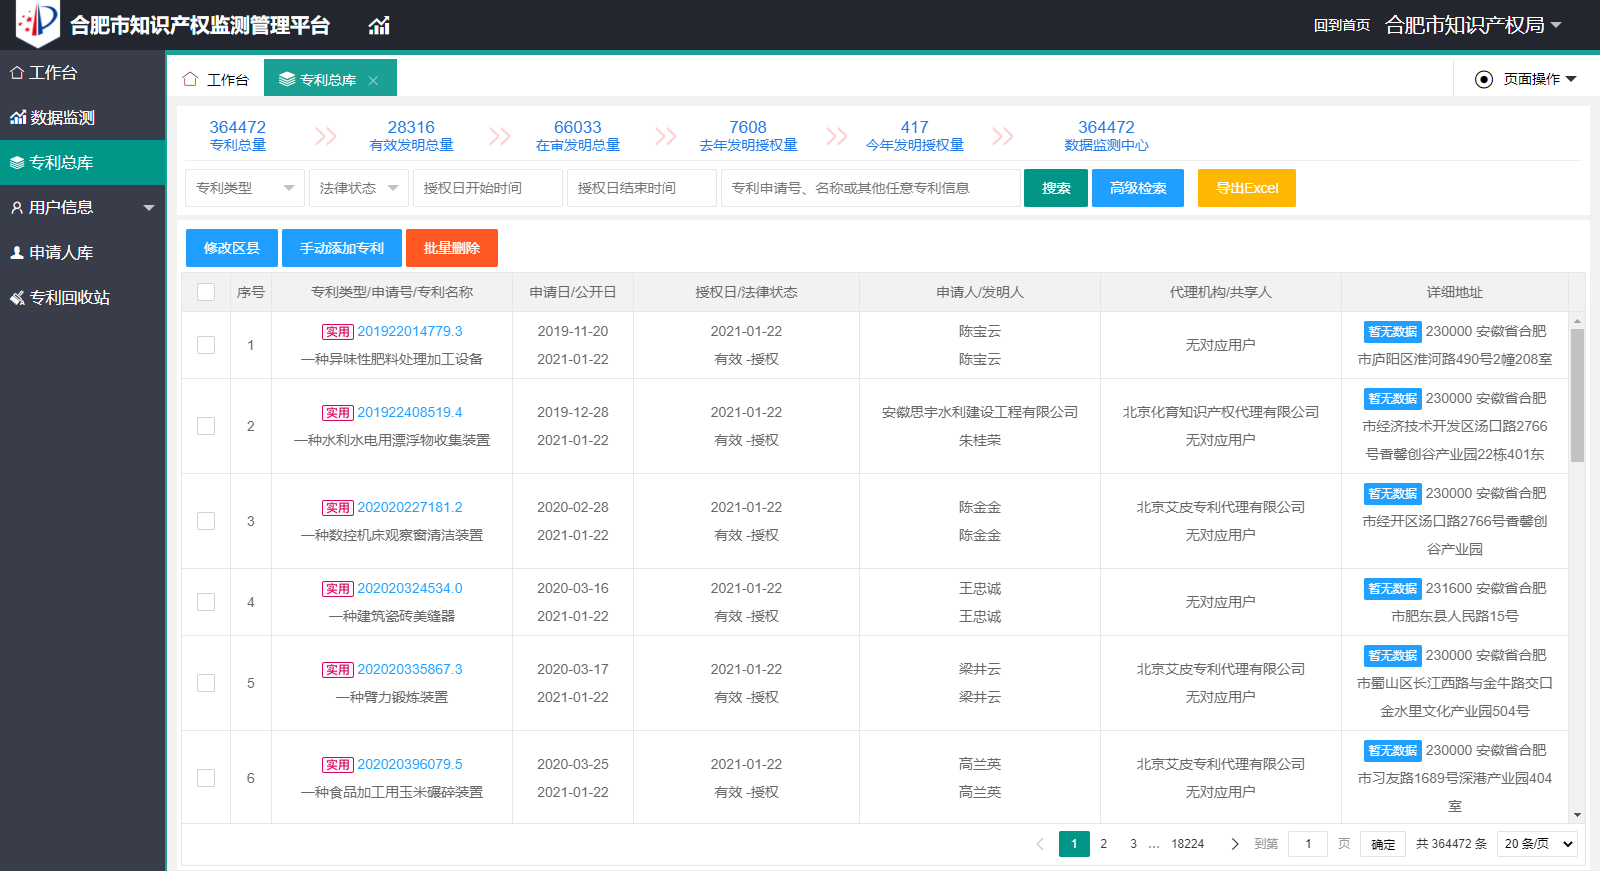Click the platform logo in top-left corner
The height and width of the screenshot is (871, 1600).
(x=37, y=23)
